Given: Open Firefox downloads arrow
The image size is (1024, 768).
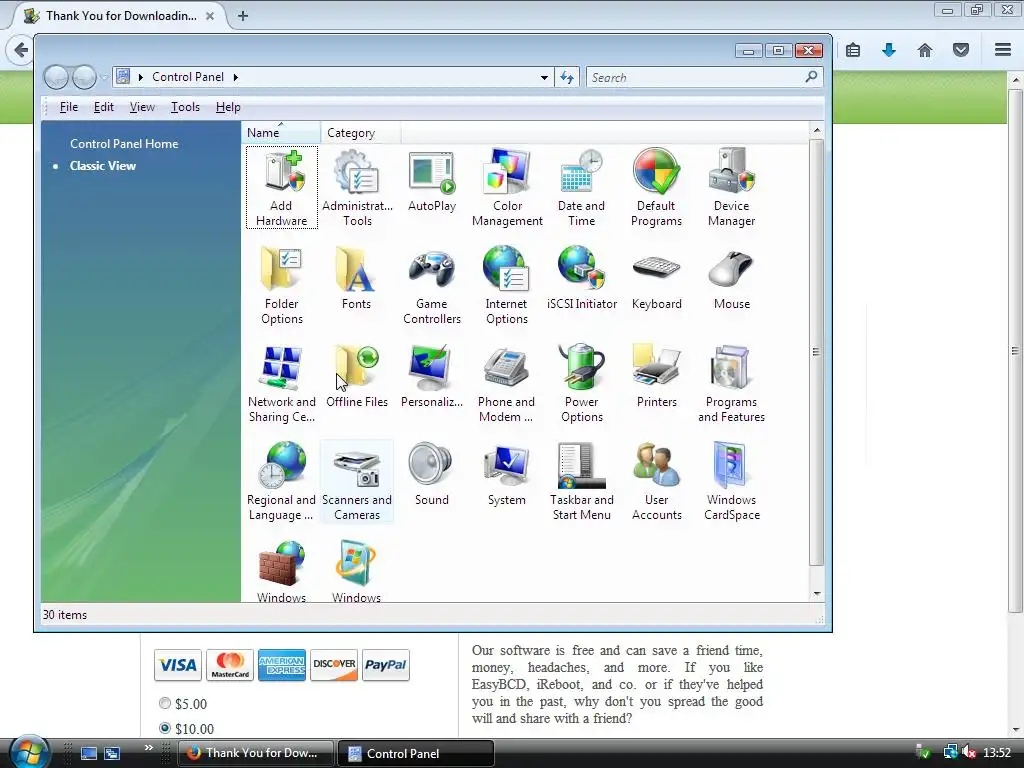Looking at the screenshot, I should click(x=889, y=50).
